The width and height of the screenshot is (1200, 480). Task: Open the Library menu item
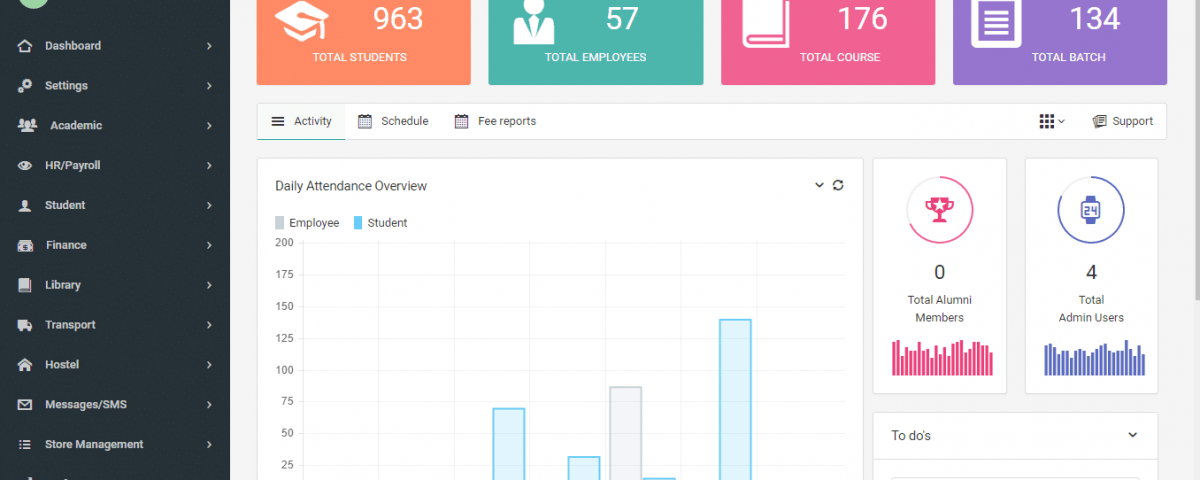click(115, 285)
